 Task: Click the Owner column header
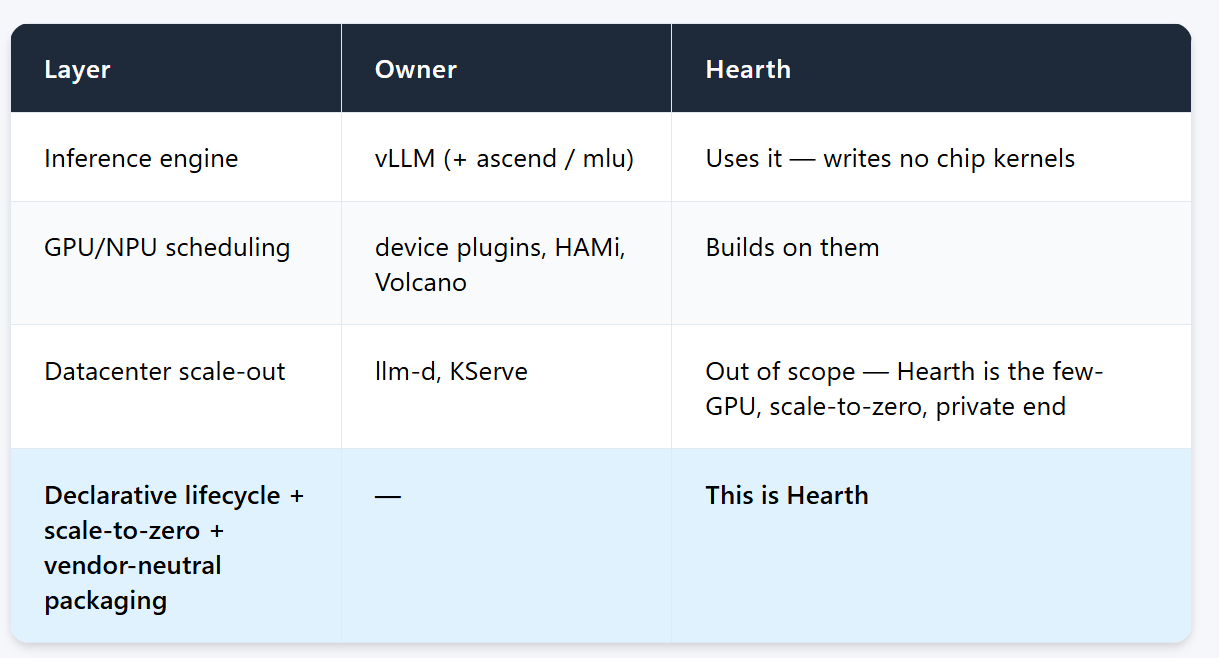(x=506, y=69)
